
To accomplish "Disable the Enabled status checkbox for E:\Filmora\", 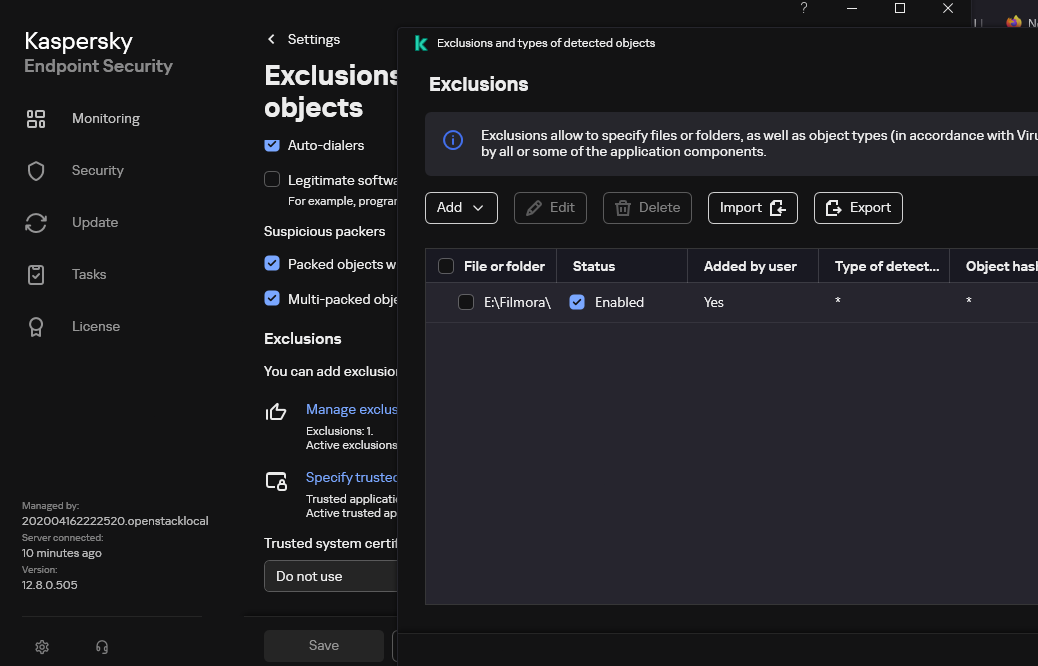I will (577, 302).
